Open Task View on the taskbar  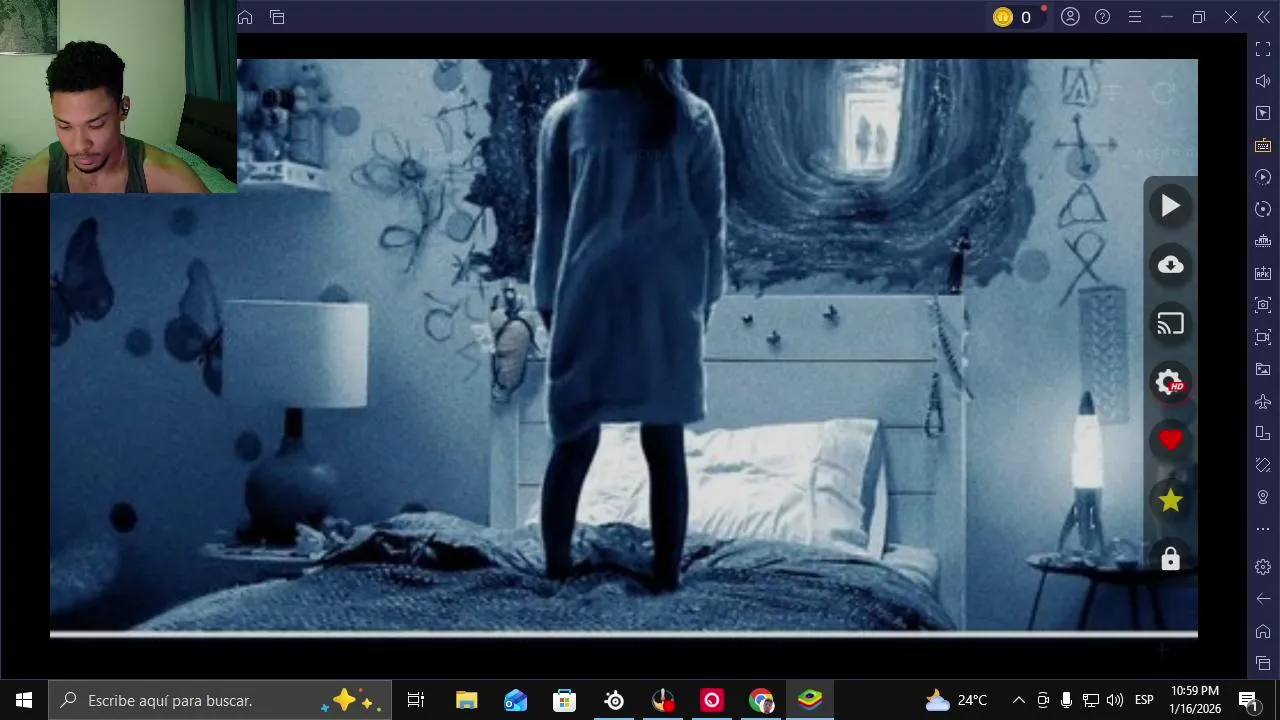416,700
